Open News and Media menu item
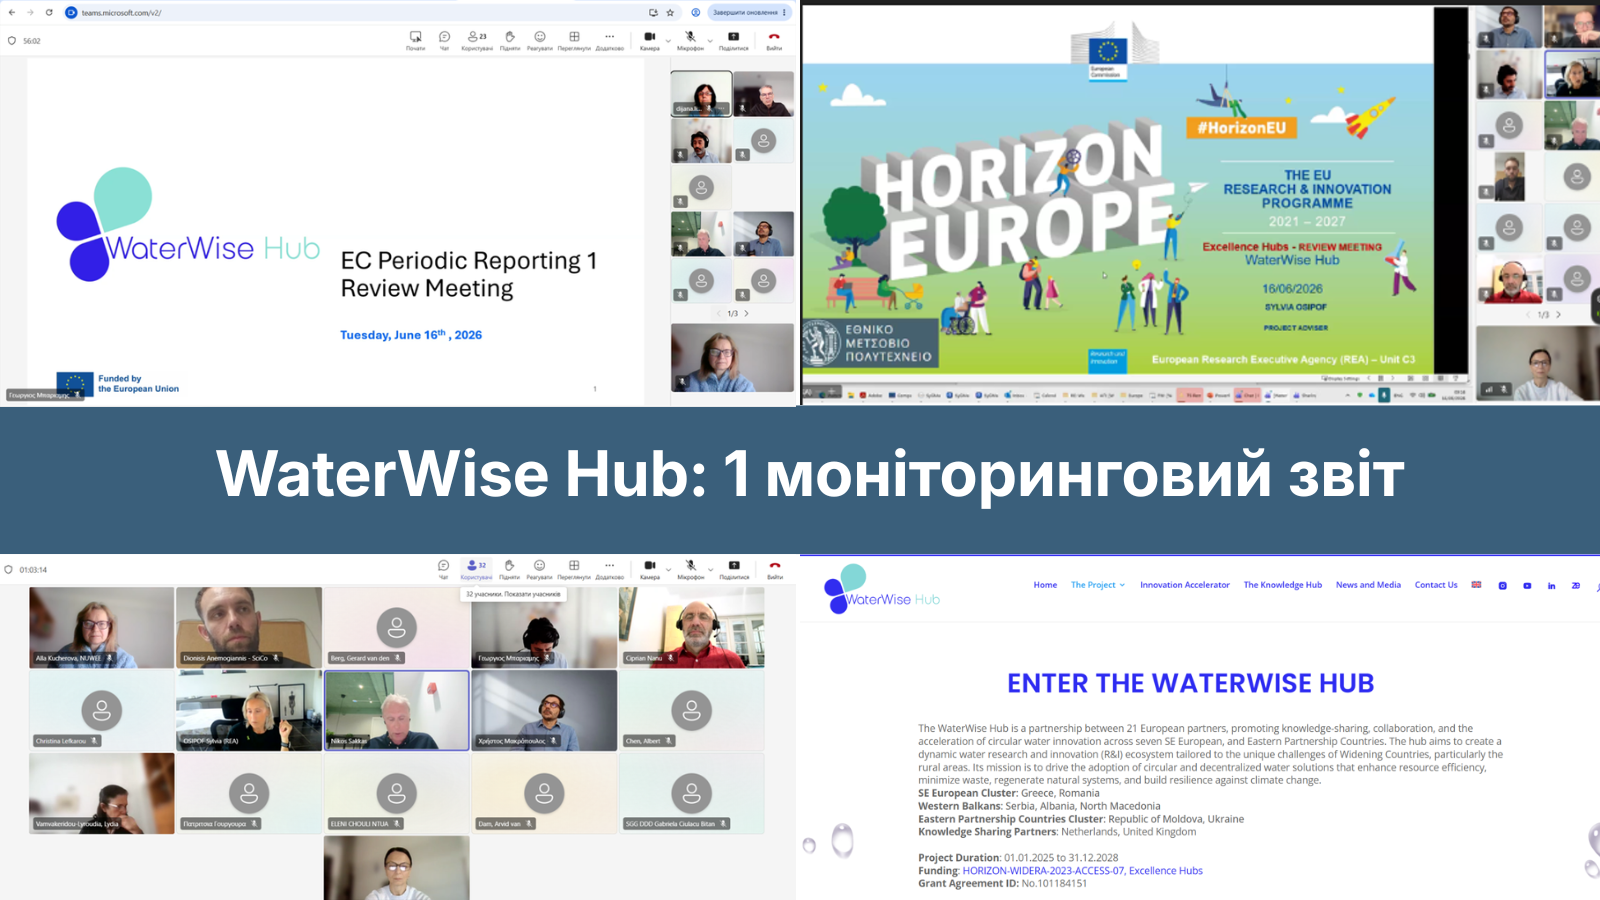 point(1368,585)
